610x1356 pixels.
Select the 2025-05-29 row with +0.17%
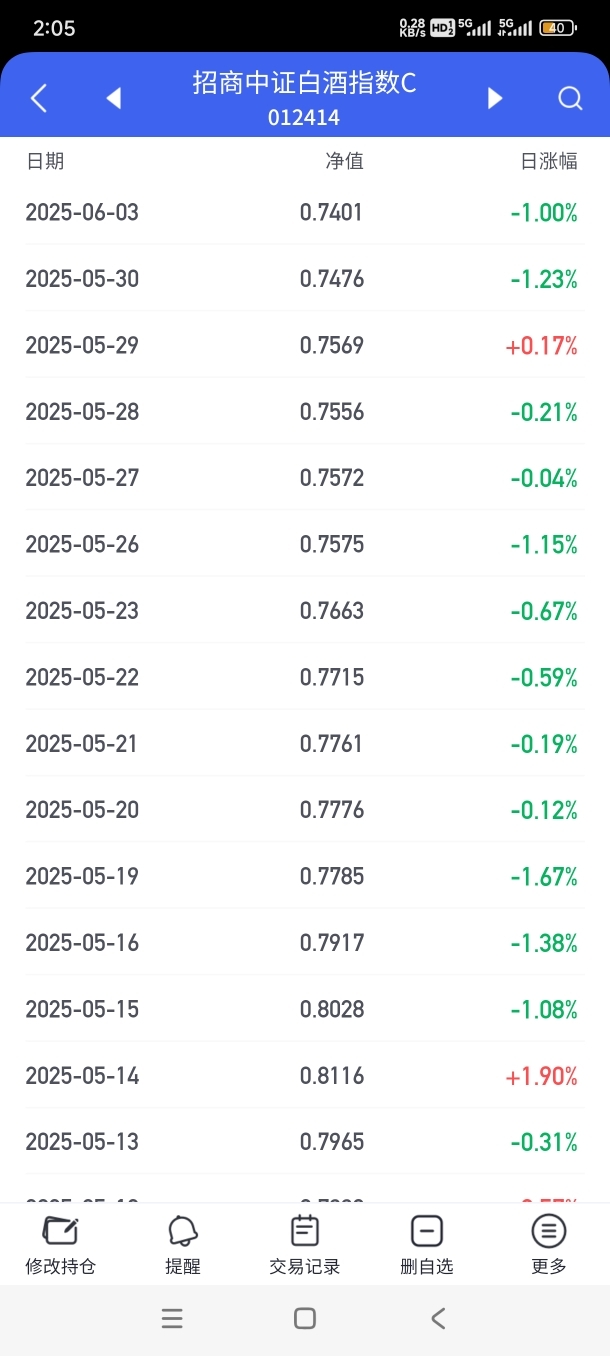click(305, 345)
